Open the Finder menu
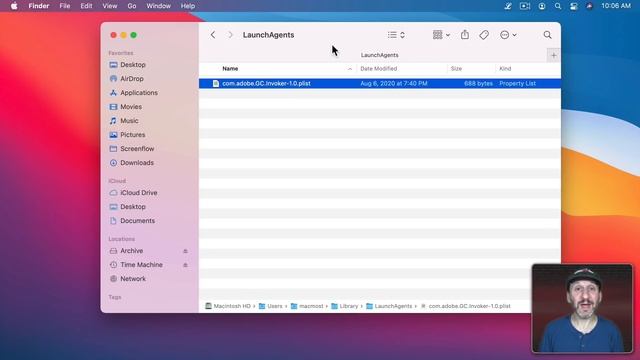640x360 pixels. click(x=39, y=6)
